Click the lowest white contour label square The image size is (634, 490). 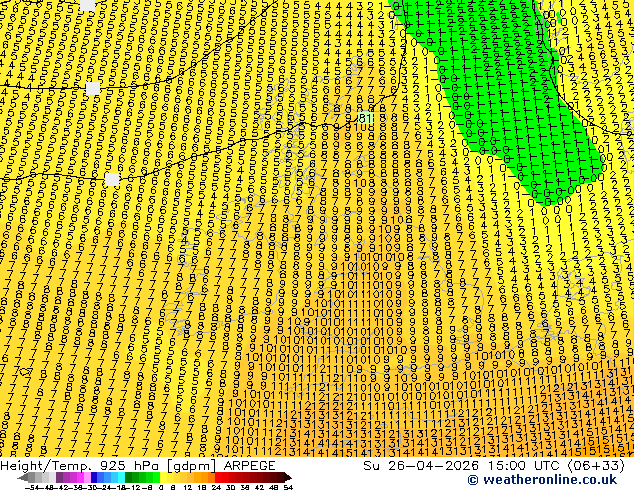pyautogui.click(x=112, y=179)
